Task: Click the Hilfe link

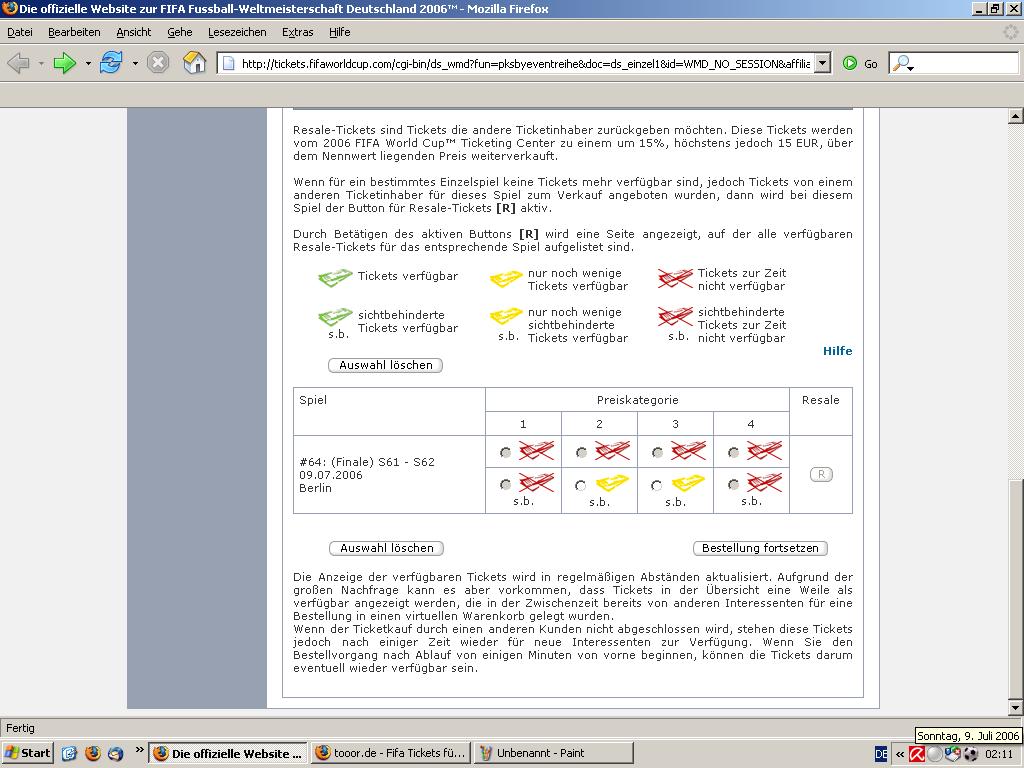Action: click(x=837, y=351)
